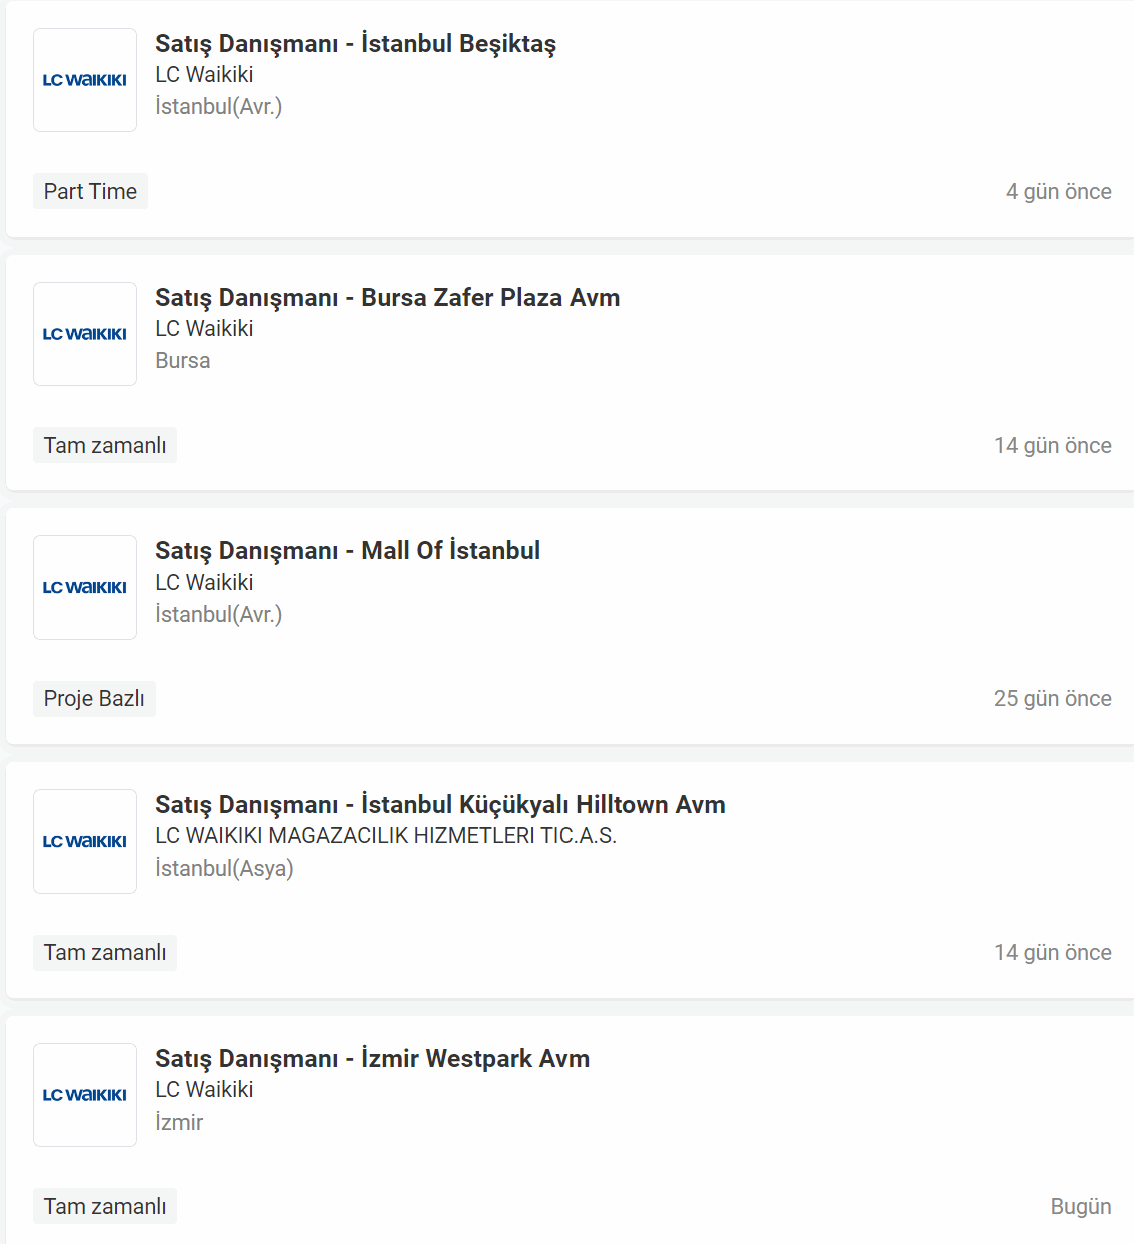The width and height of the screenshot is (1134, 1244).
Task: Click LC Waikiki logo on Mall Of İstanbul listing
Action: (x=85, y=587)
